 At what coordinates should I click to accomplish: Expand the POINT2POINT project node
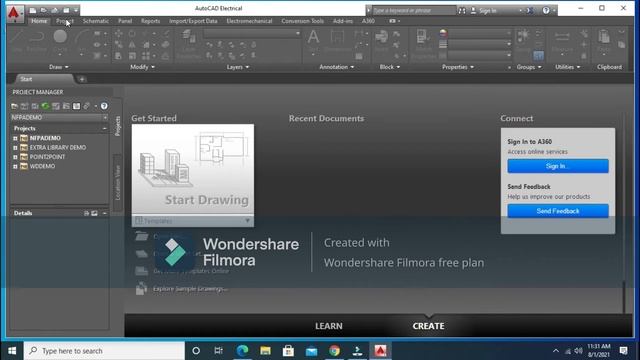pyautogui.click(x=15, y=157)
